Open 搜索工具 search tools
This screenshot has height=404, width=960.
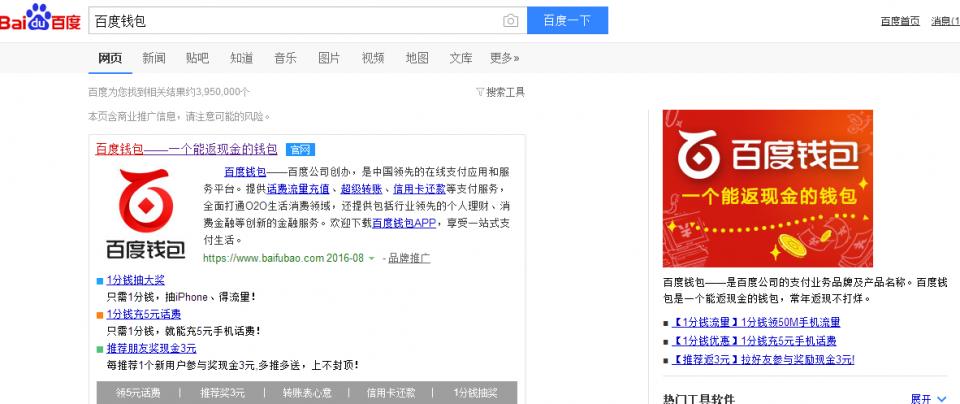[x=506, y=92]
